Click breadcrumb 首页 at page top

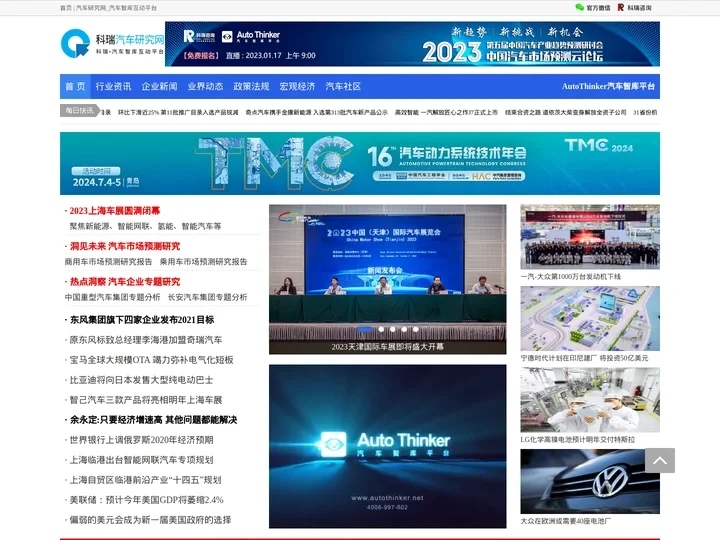[66, 8]
